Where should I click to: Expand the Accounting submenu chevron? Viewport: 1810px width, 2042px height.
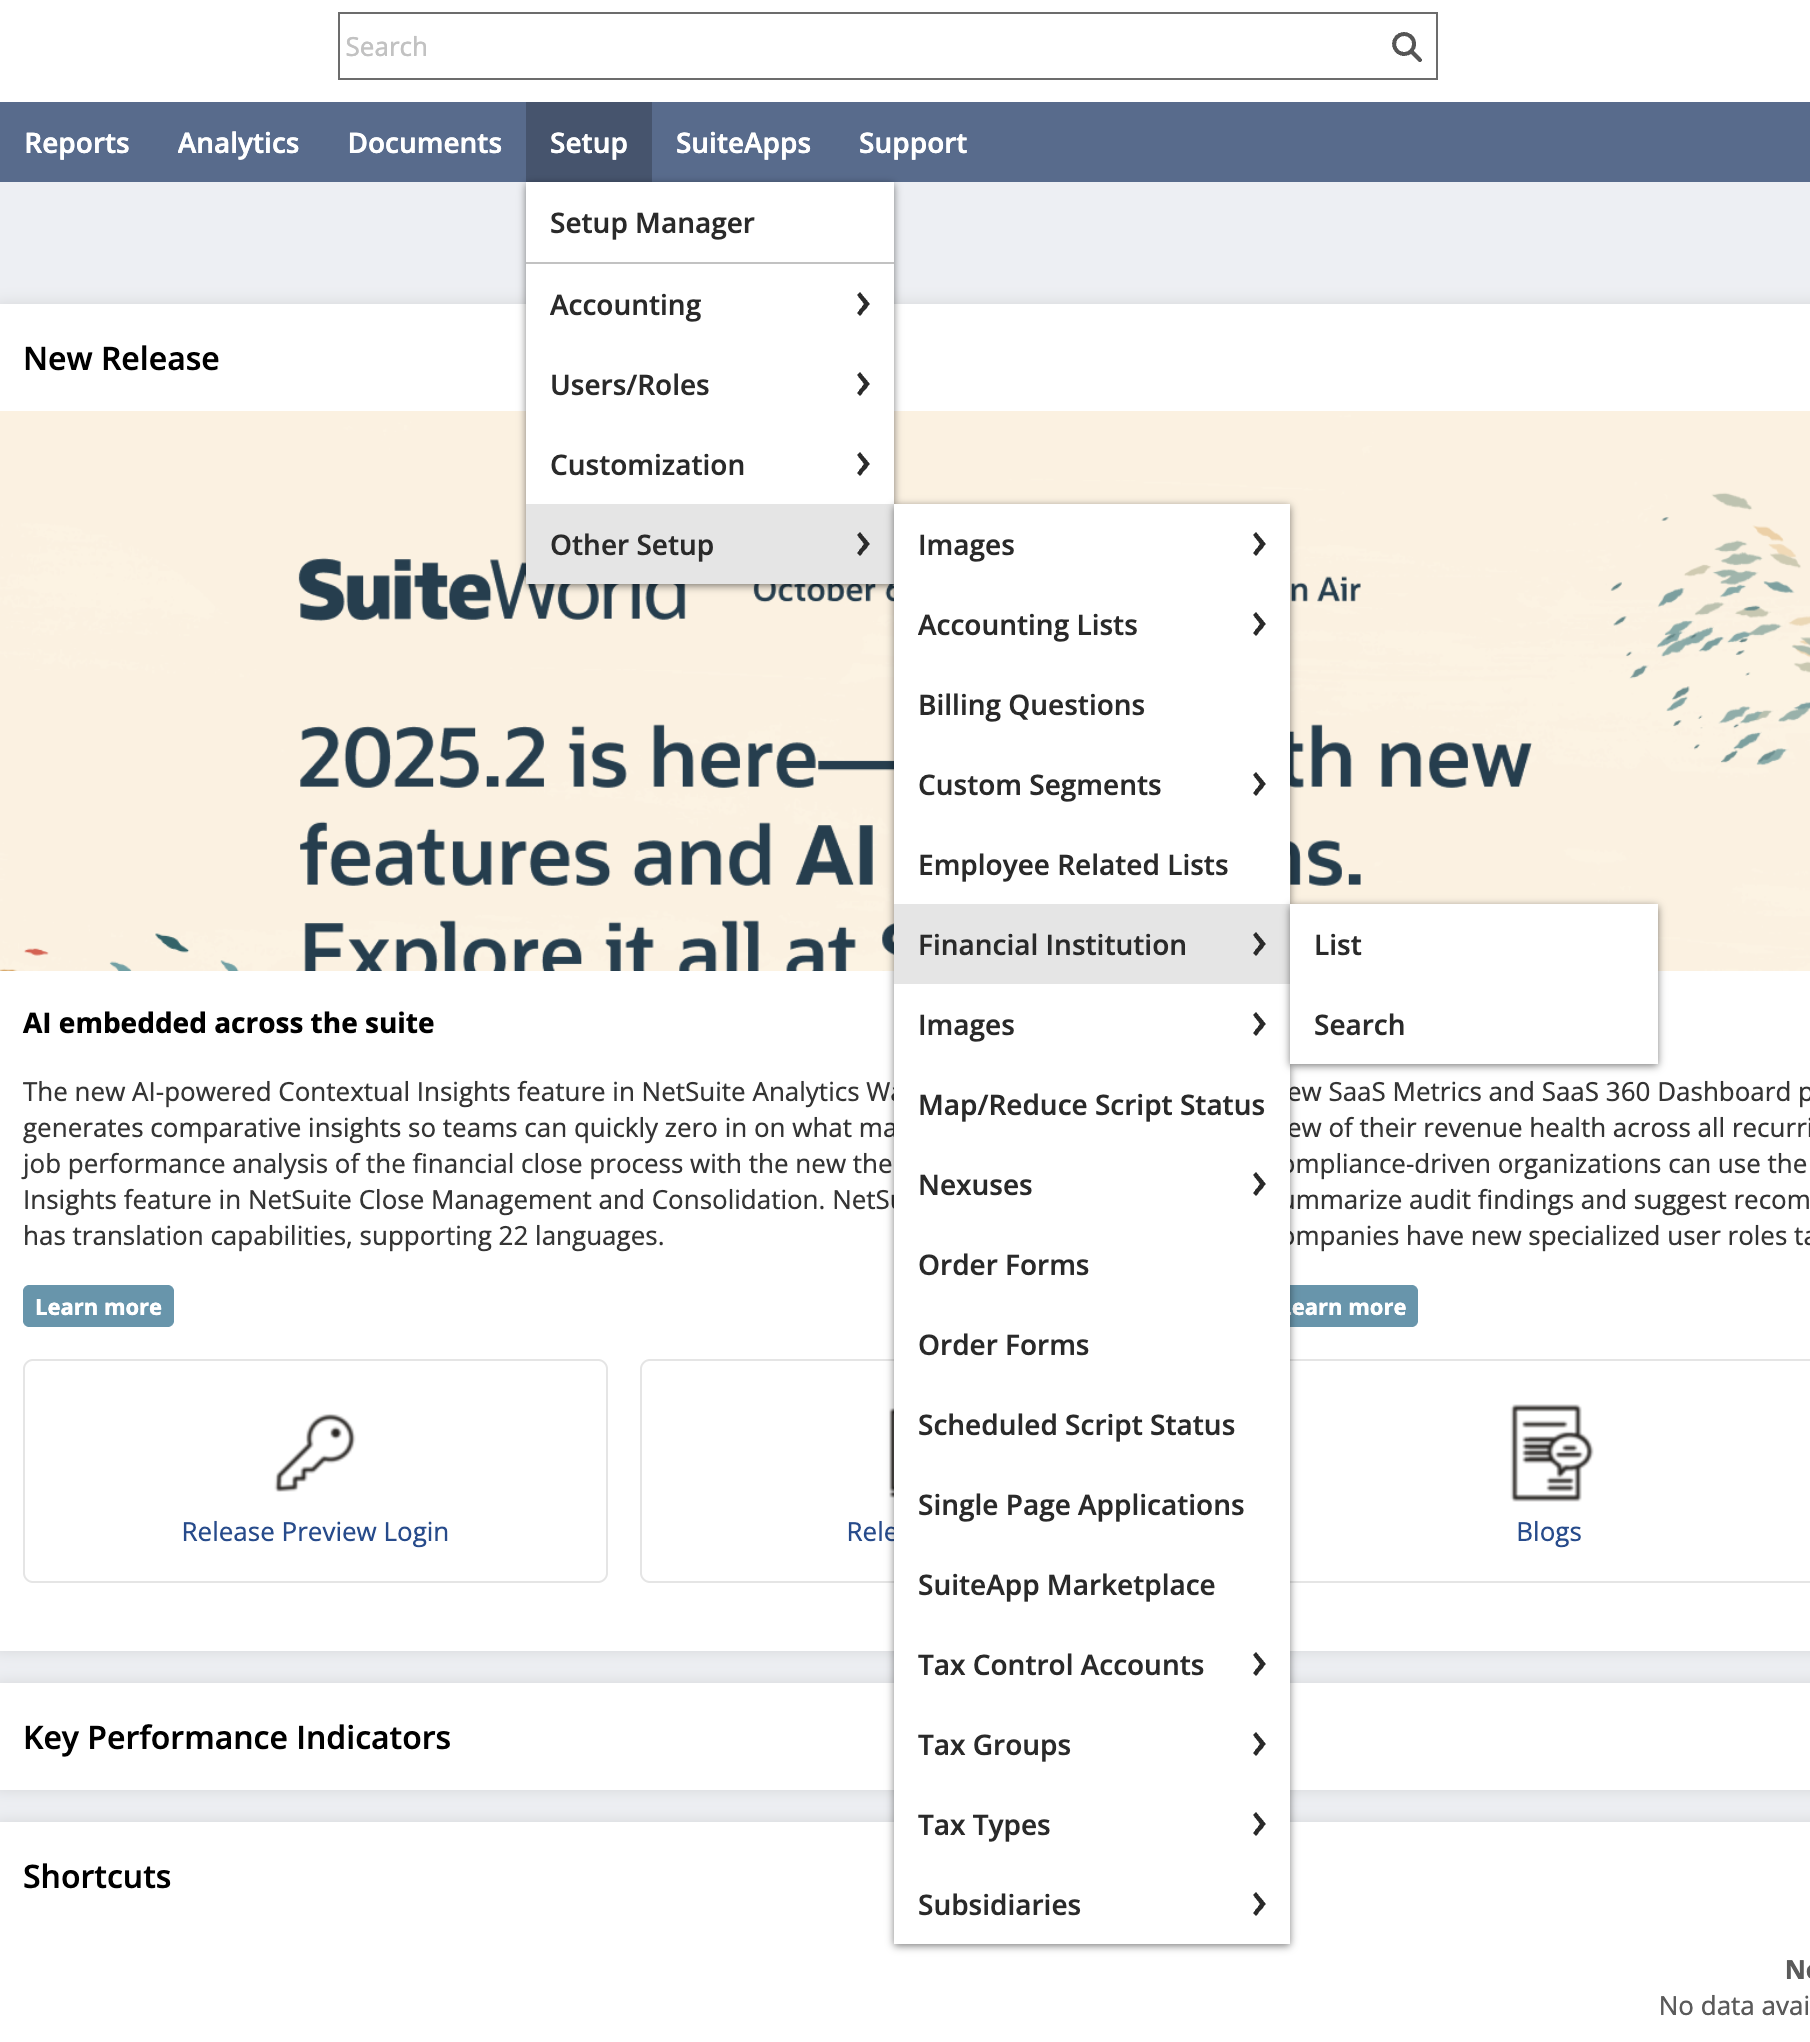coord(863,304)
